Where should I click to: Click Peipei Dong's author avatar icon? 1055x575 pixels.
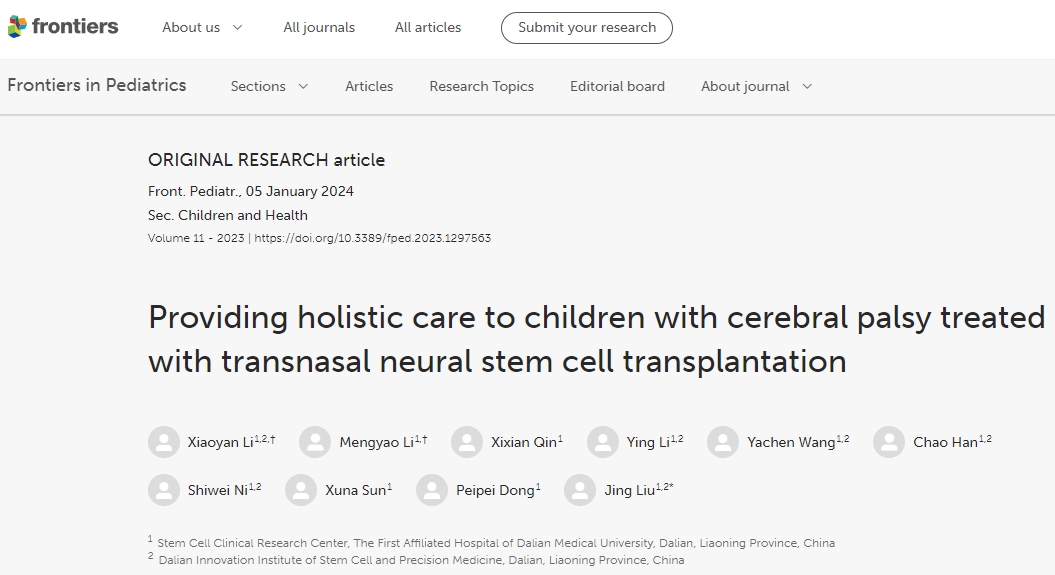pos(432,490)
